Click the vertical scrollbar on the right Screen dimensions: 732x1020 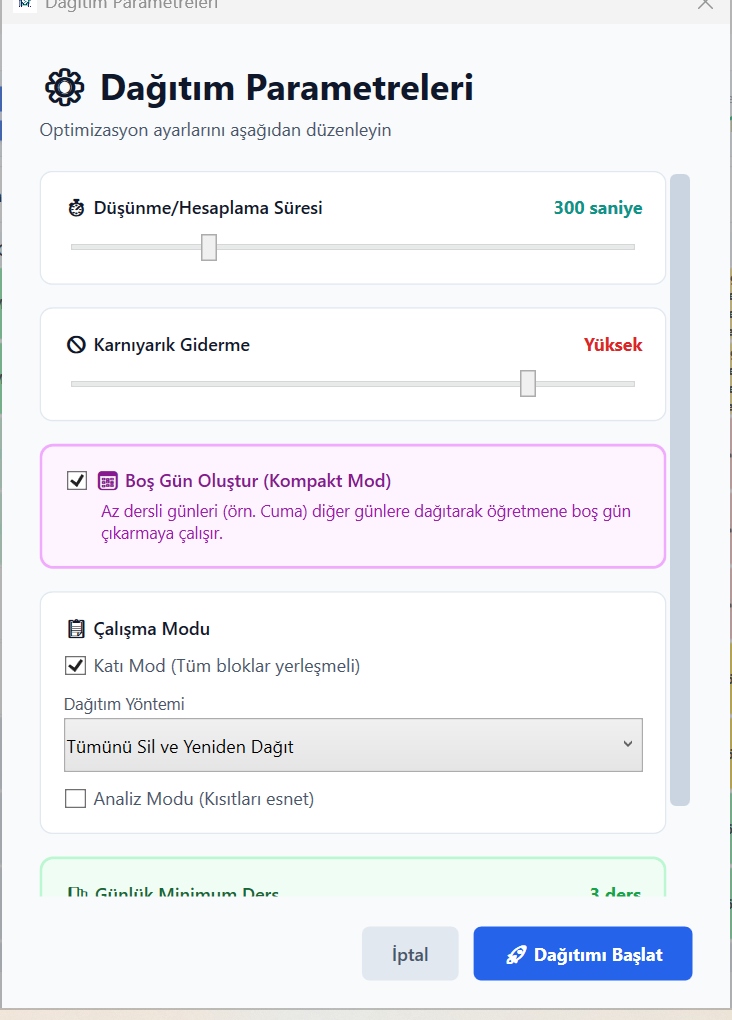tap(682, 490)
